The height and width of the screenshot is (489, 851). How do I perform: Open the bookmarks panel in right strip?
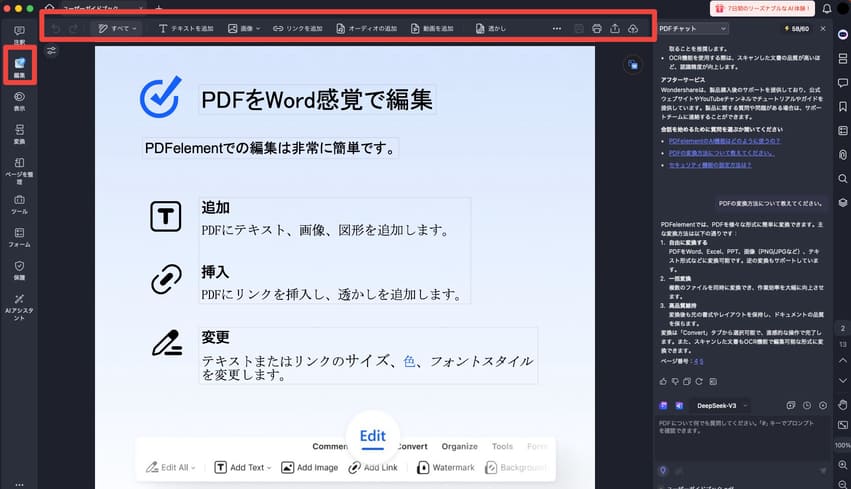(x=843, y=106)
